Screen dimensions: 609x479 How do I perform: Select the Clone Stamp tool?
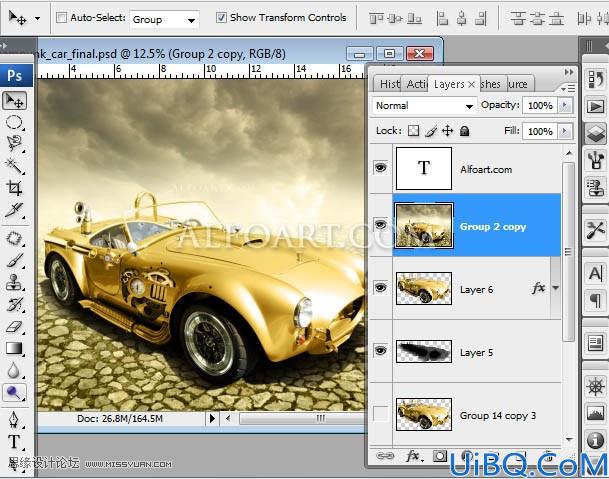(x=15, y=282)
